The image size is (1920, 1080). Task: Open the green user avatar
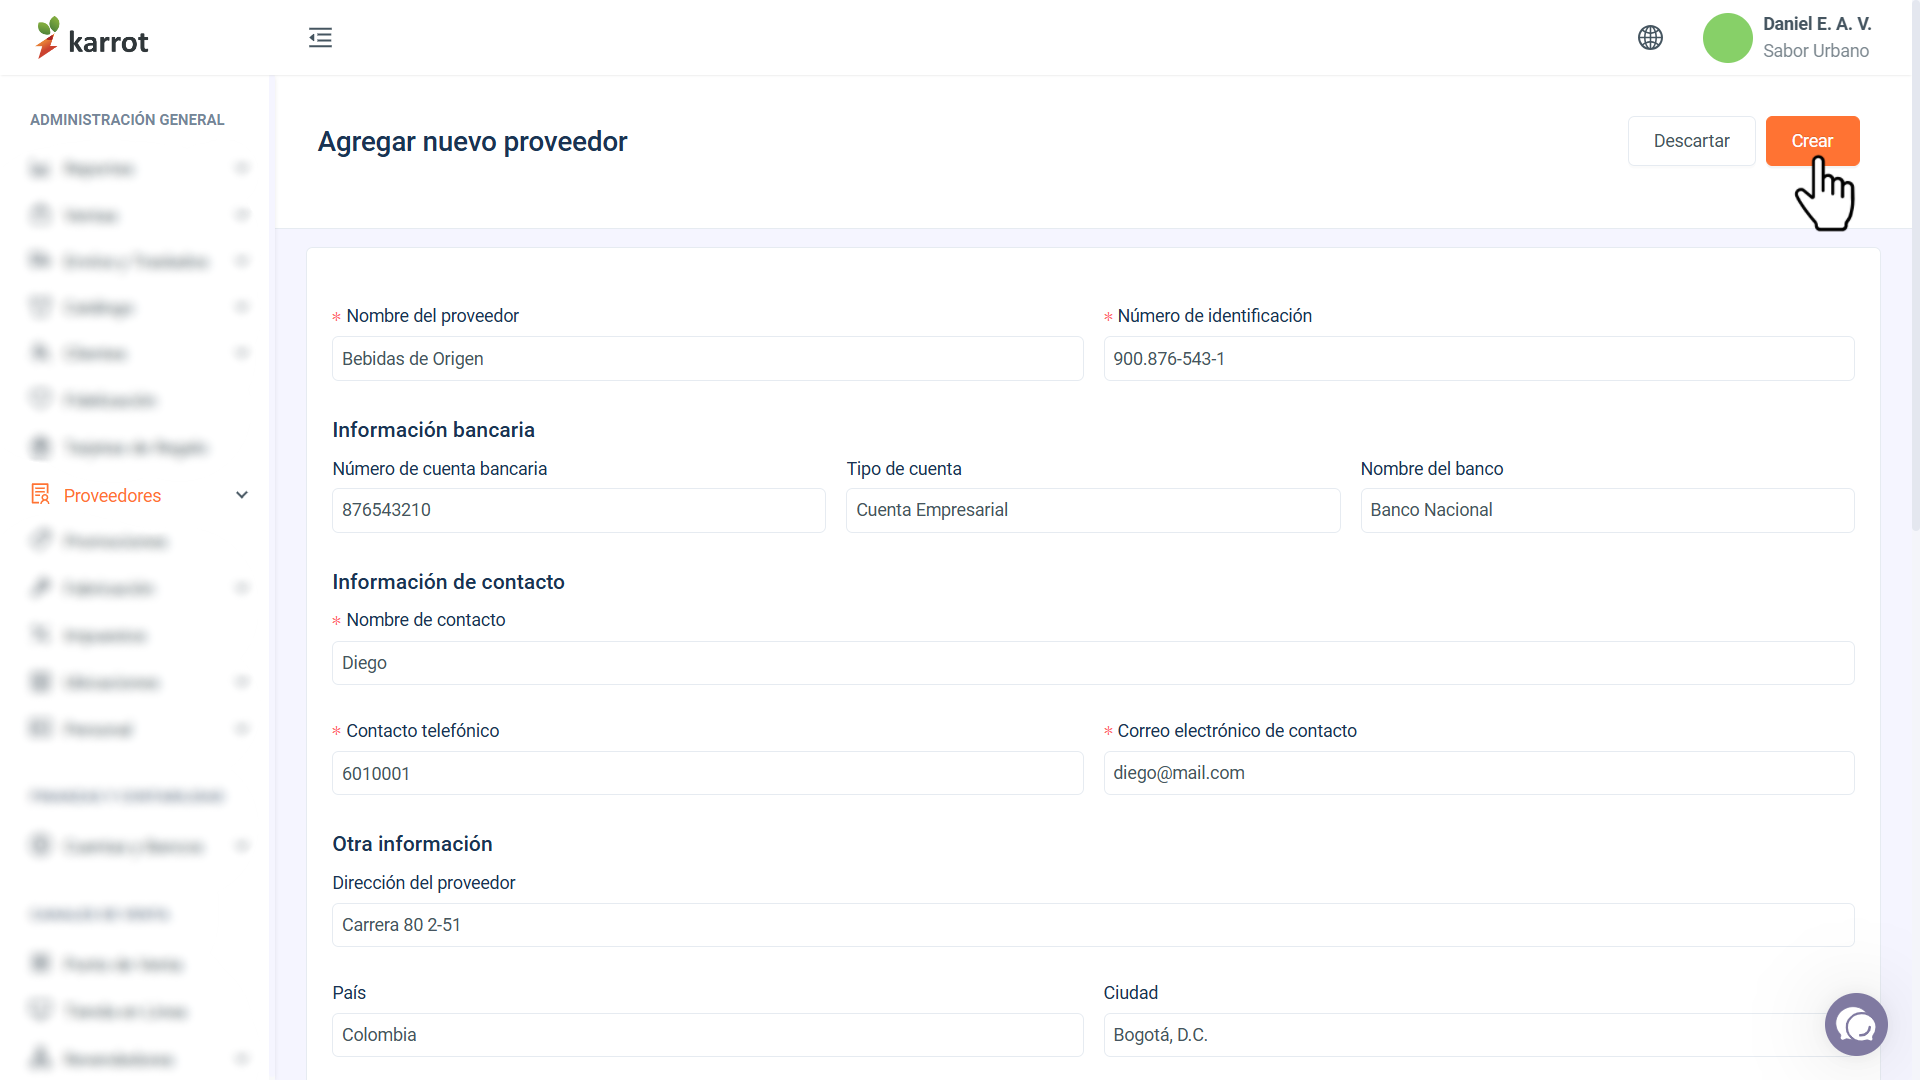tap(1727, 38)
